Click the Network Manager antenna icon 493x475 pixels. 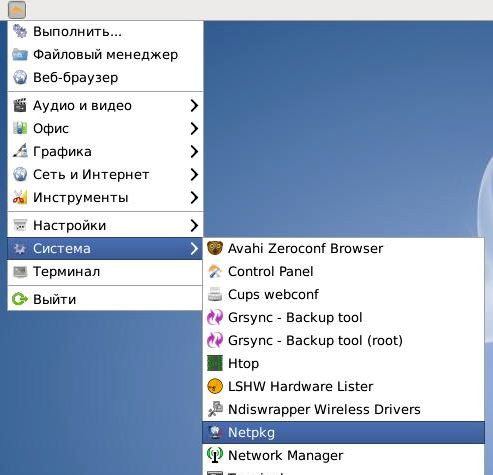[x=215, y=455]
